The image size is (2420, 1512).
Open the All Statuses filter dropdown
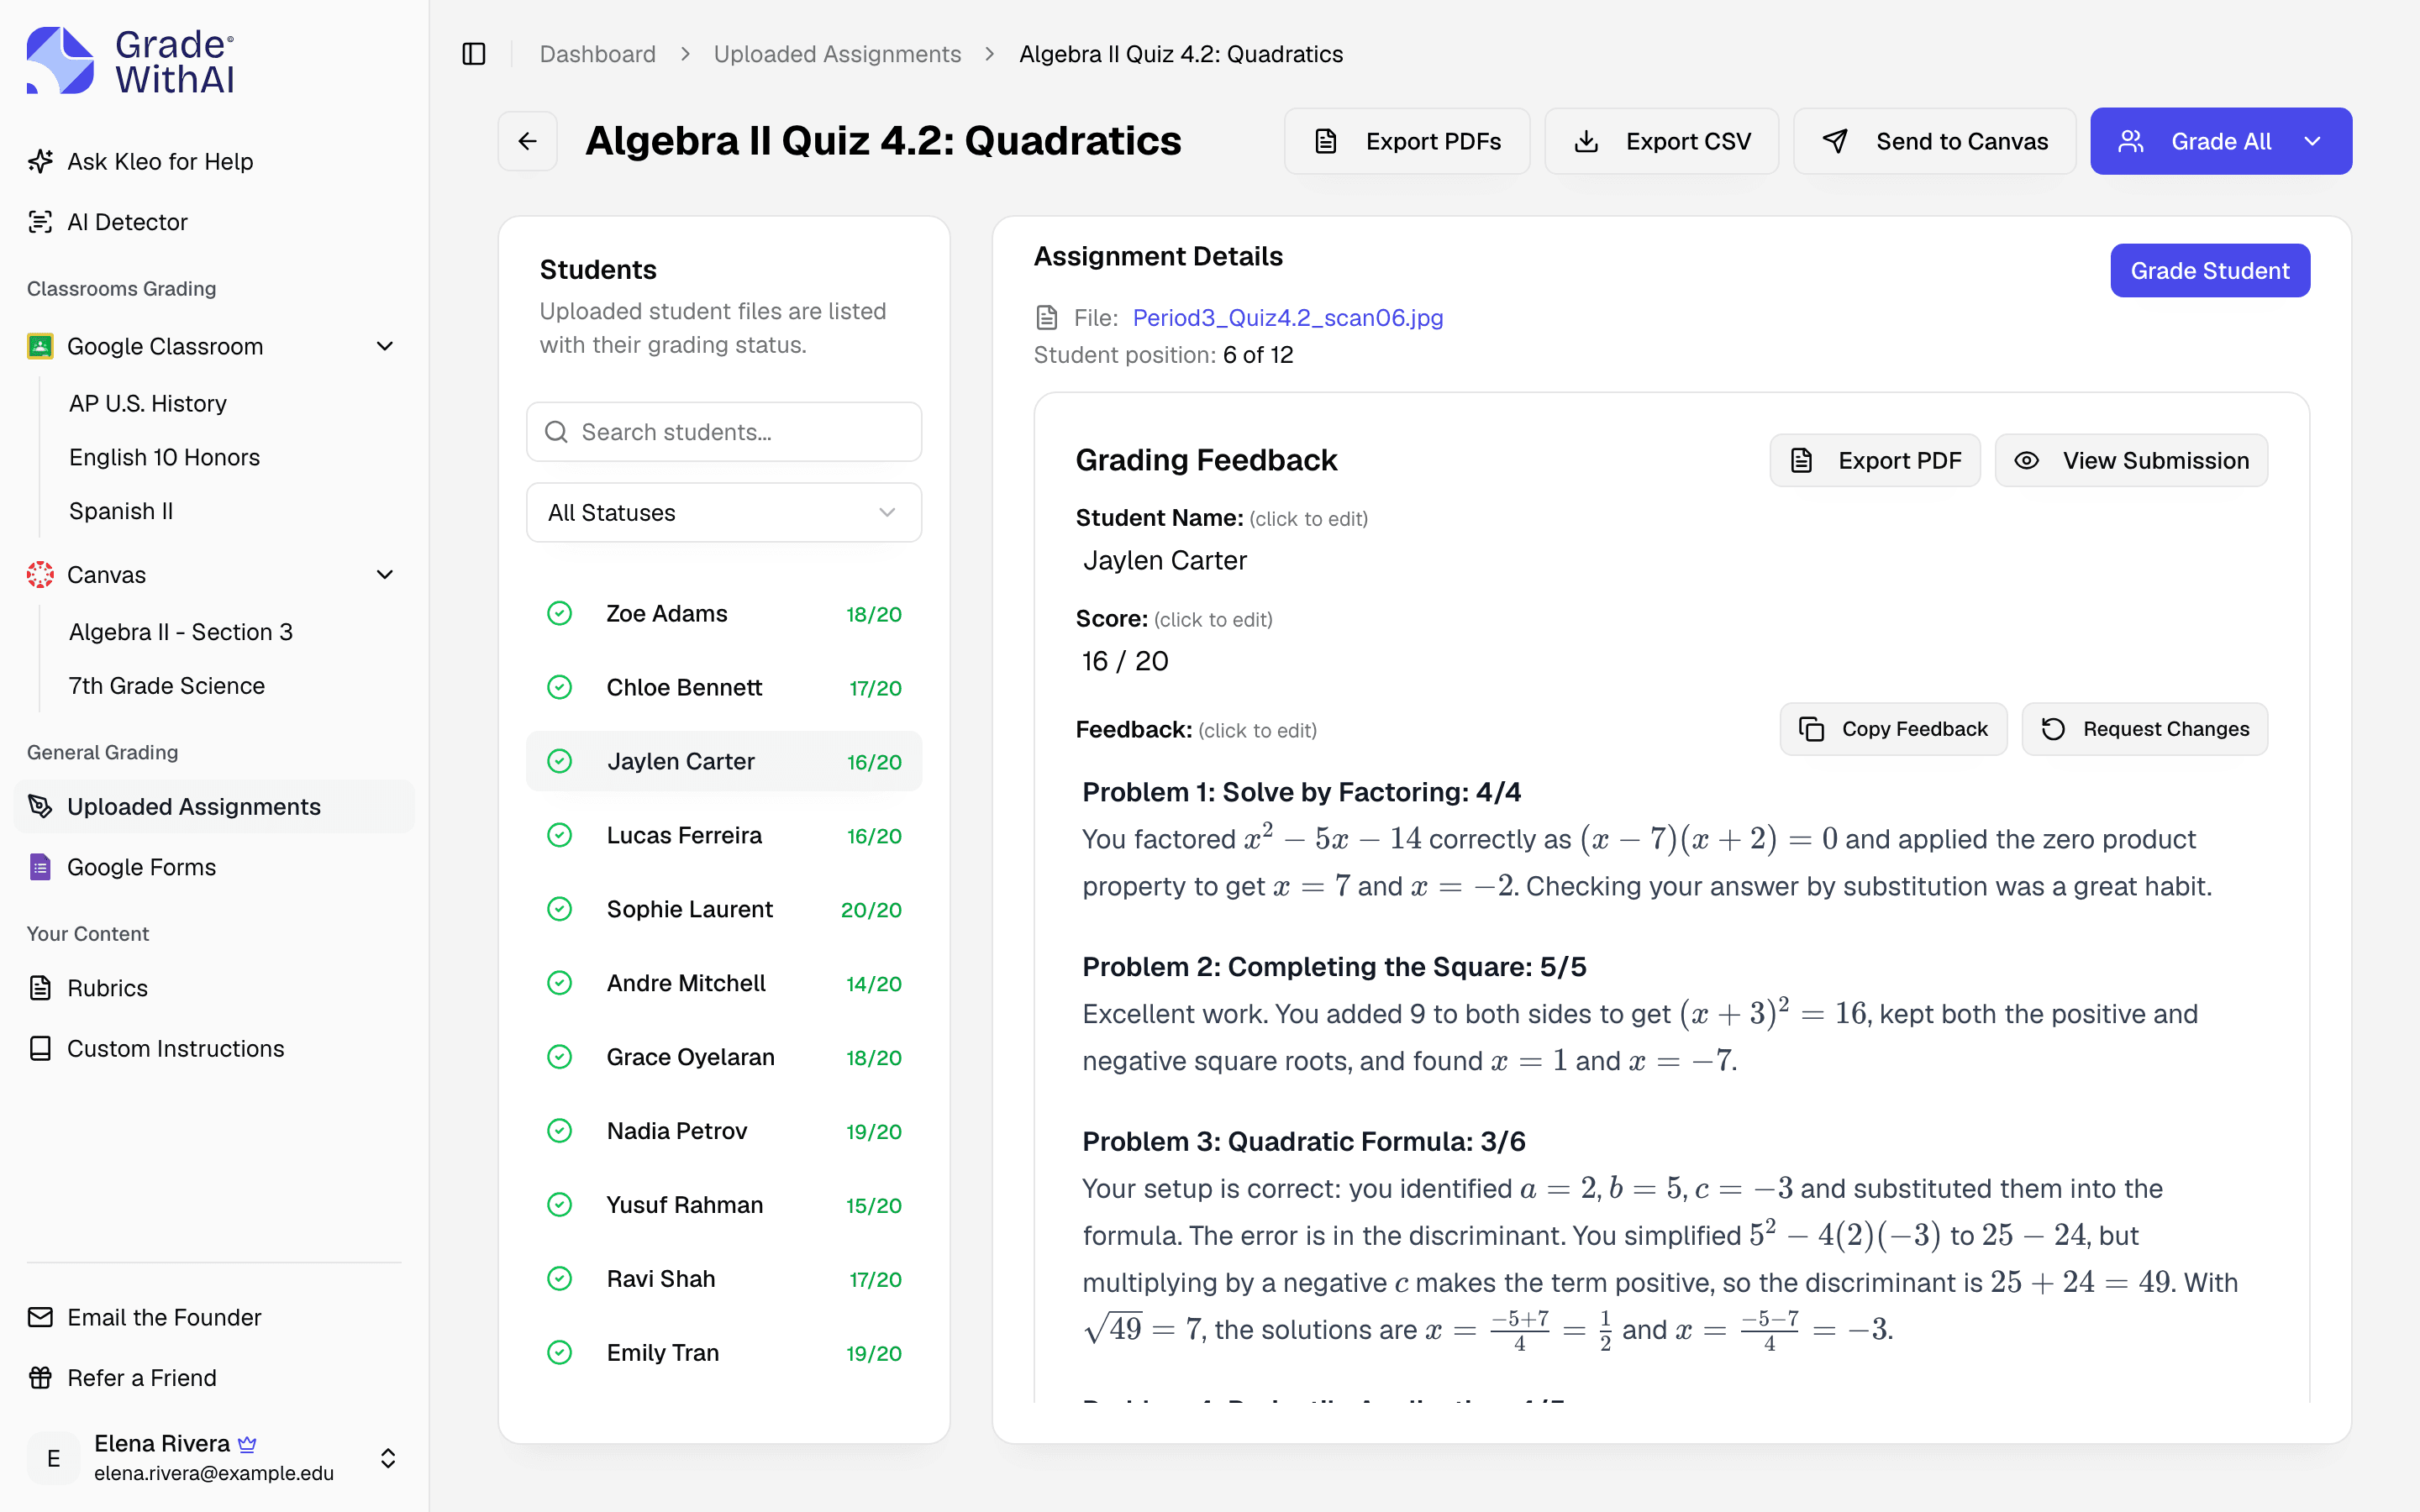(724, 512)
